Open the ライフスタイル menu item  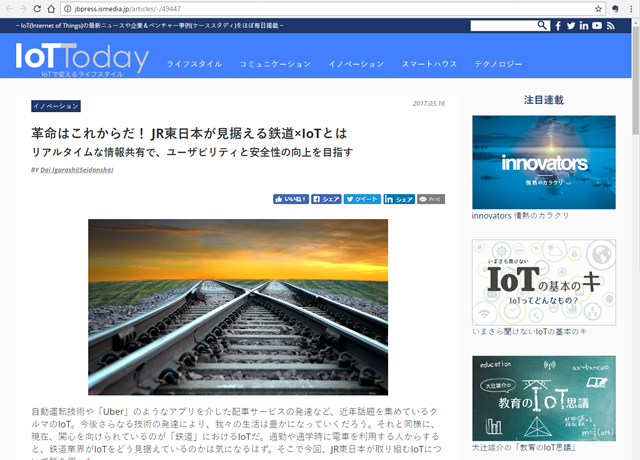pyautogui.click(x=194, y=64)
